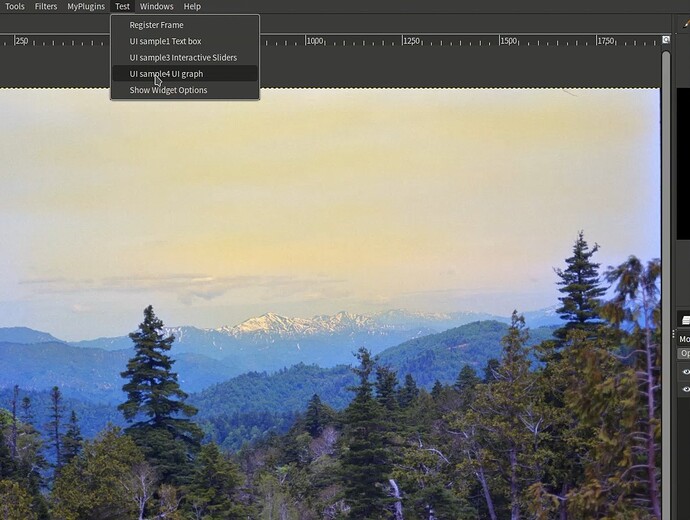
Task: Open the Help menu
Action: pos(192,6)
